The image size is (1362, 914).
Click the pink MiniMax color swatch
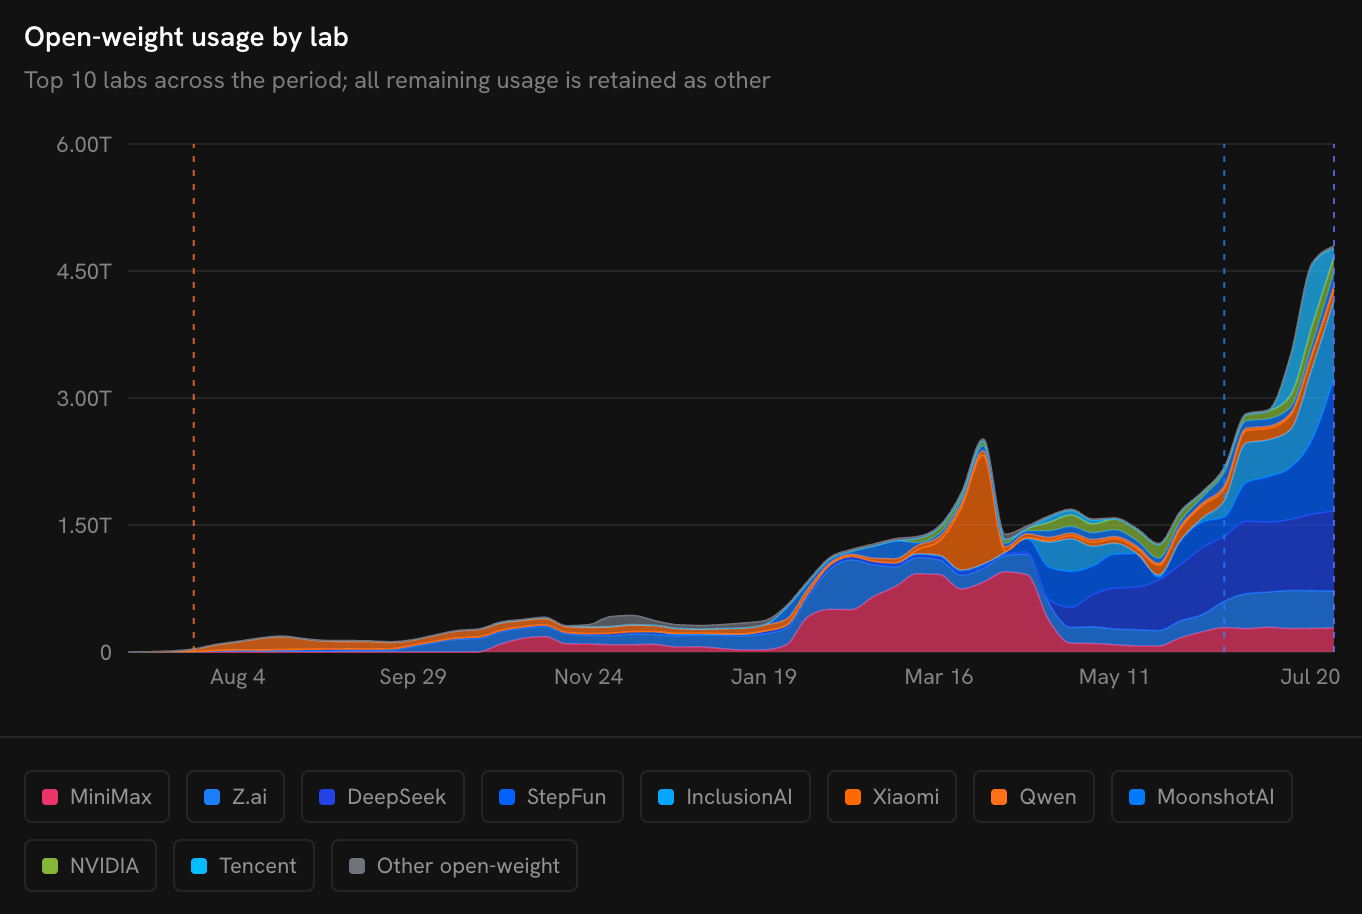pos(50,797)
